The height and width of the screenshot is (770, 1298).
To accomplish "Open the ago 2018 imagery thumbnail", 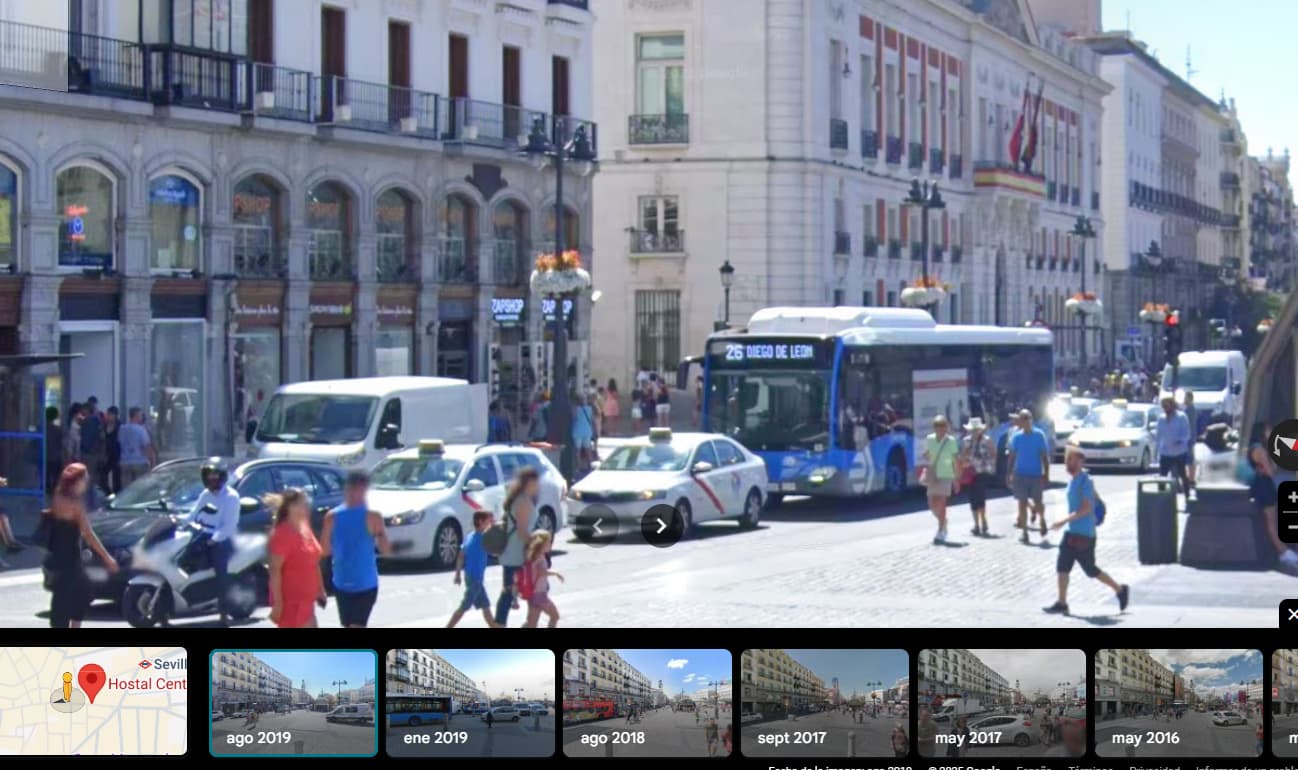I will 647,702.
